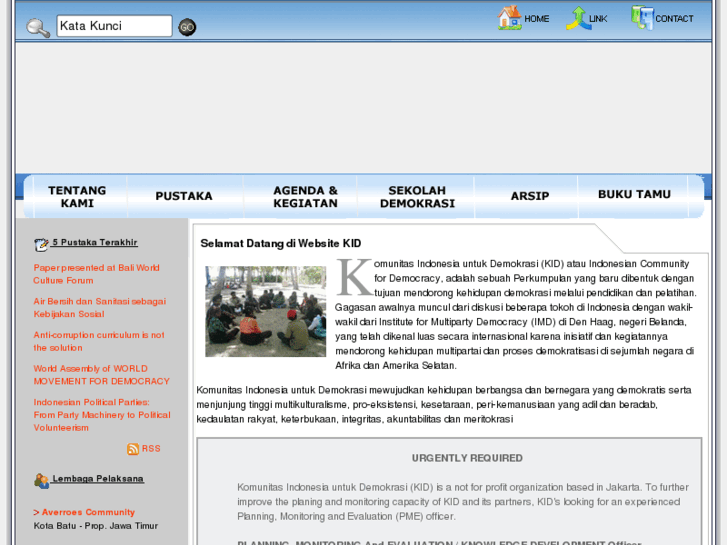Open Indonesian Political Parties article link
Image resolution: width=727 pixels, height=545 pixels.
coord(102,415)
